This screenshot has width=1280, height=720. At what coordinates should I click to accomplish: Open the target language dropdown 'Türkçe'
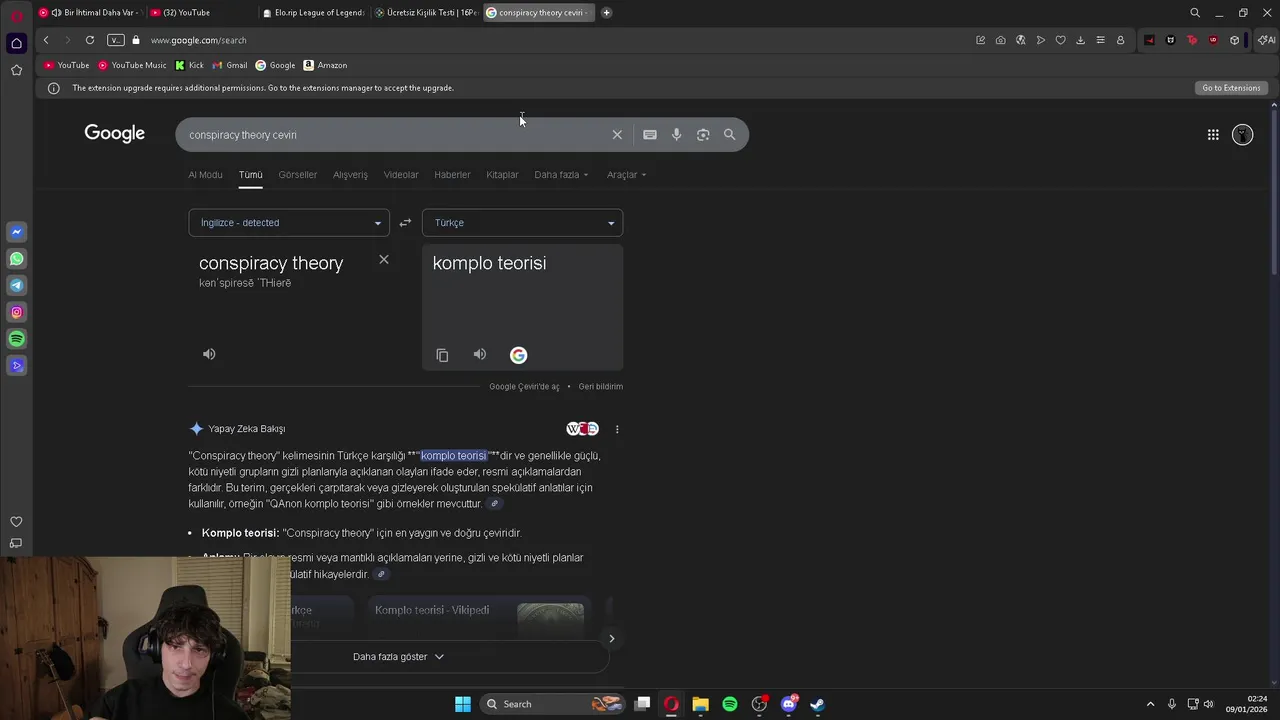[522, 223]
